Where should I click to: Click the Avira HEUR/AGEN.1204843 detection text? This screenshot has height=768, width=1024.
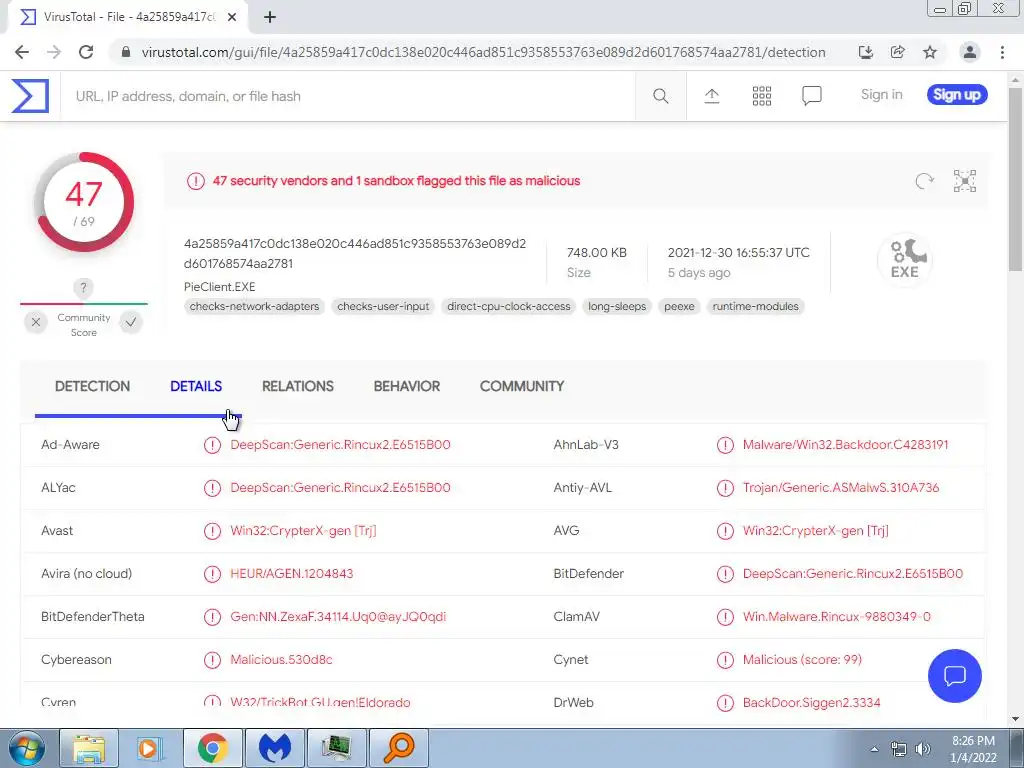(291, 573)
